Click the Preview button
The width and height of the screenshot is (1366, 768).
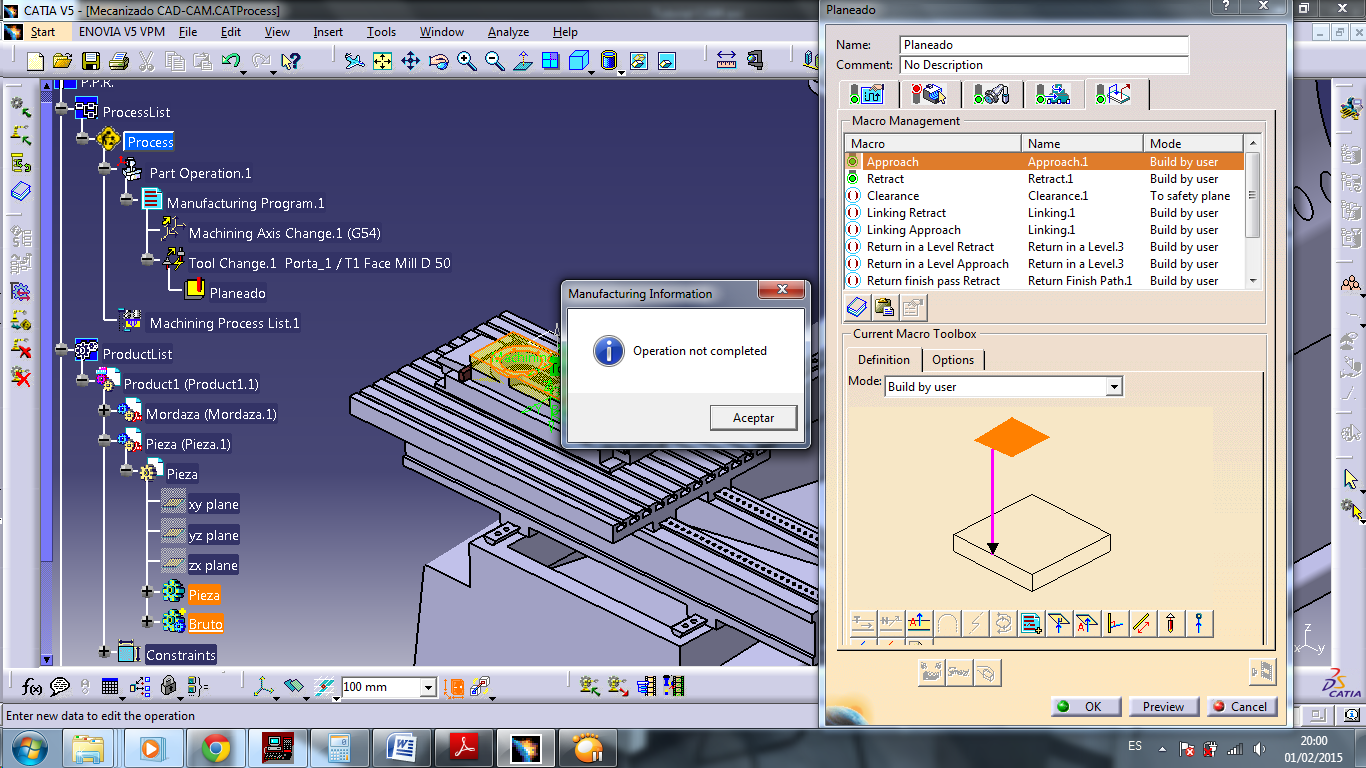[x=1163, y=706]
